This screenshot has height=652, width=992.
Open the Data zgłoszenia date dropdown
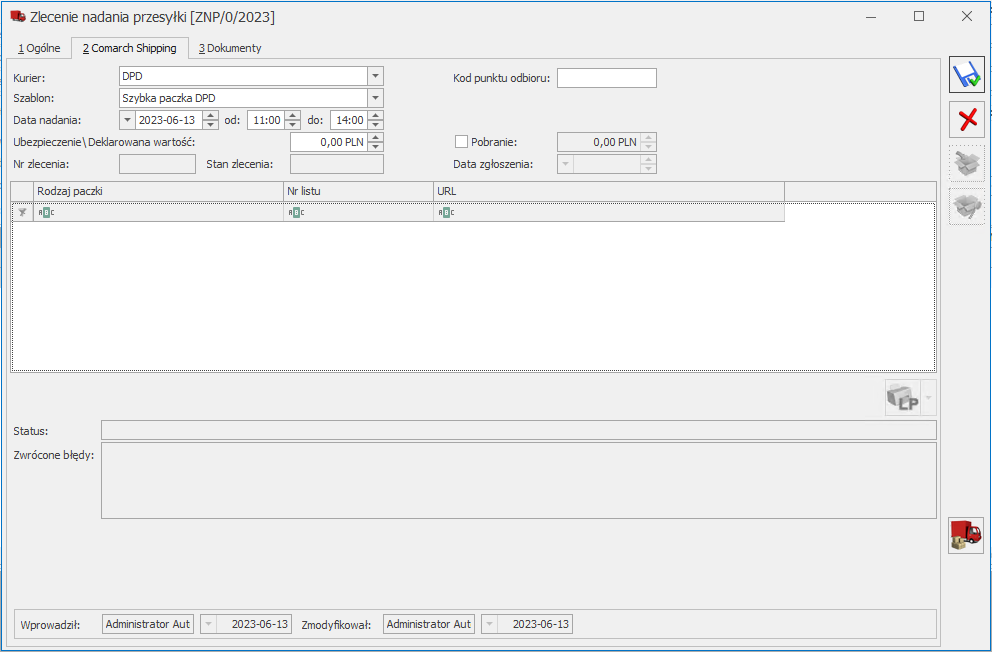pos(565,164)
